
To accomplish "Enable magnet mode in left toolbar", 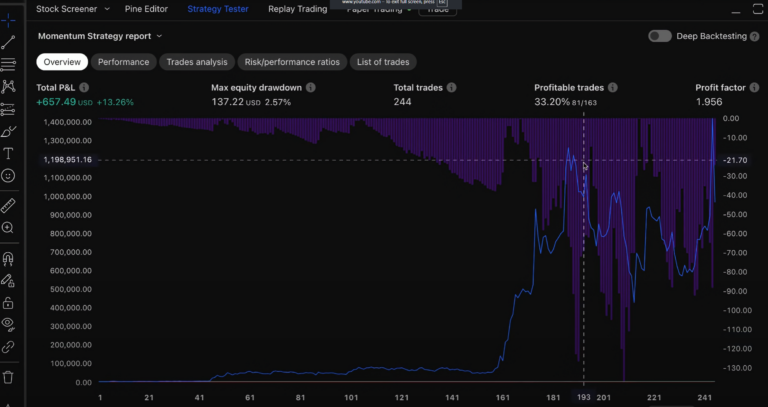I will (x=8, y=259).
